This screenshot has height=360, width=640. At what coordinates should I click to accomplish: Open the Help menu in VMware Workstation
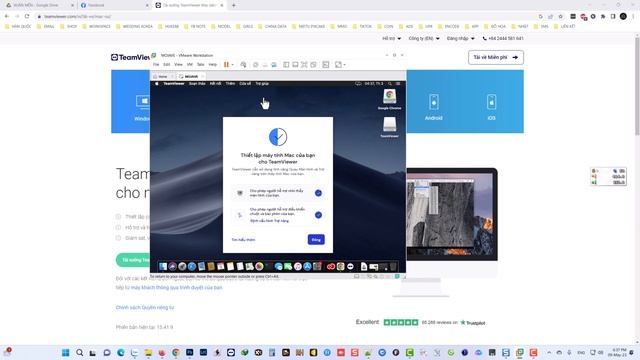tap(213, 64)
